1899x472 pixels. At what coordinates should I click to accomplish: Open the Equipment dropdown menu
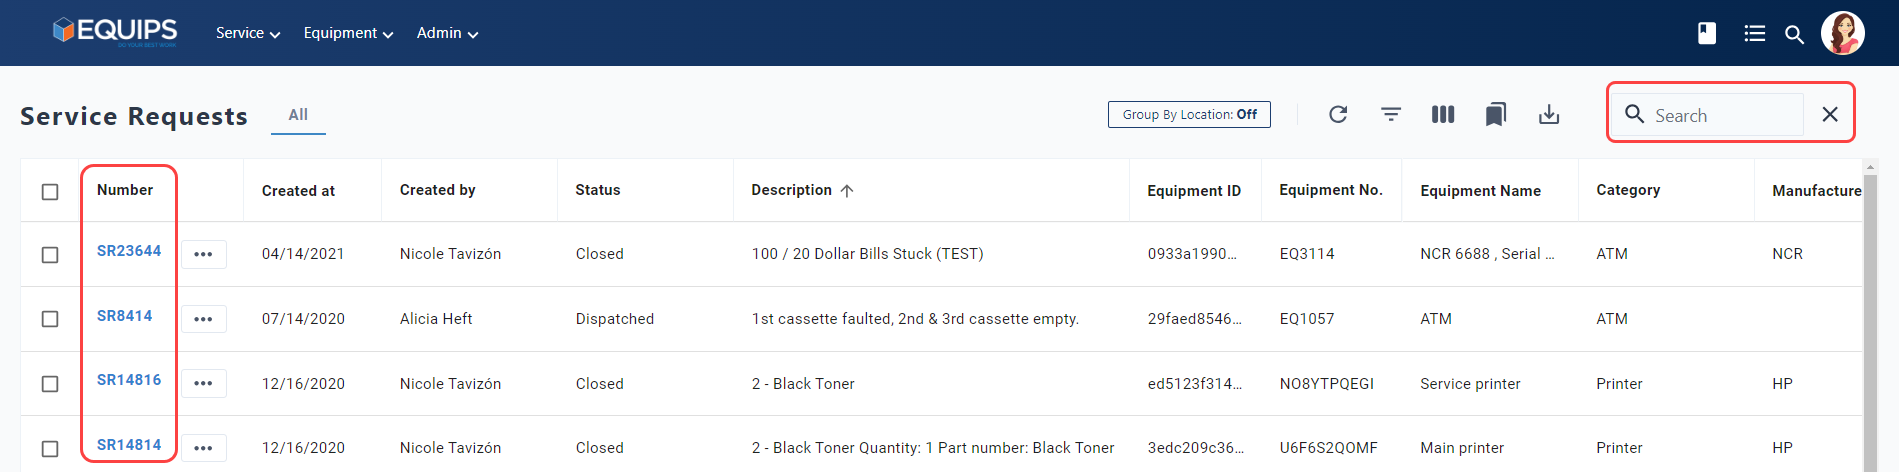[348, 33]
